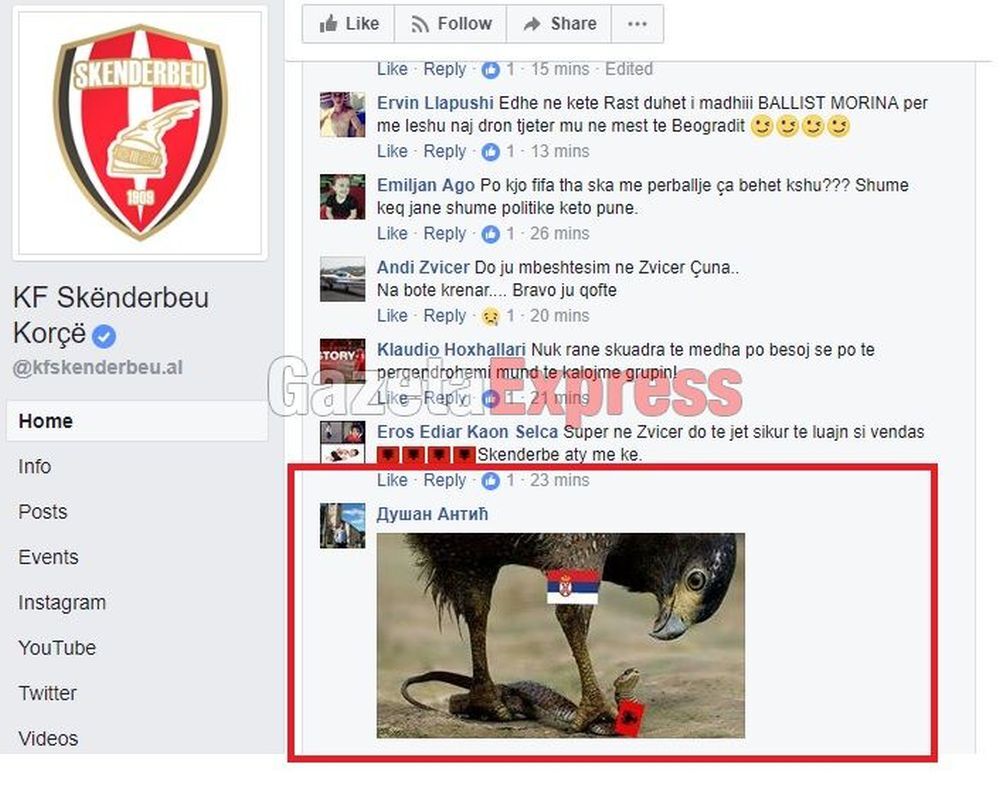This screenshot has height=785, width=1000.
Task: Click the Follow feed icon button
Action: click(x=451, y=24)
